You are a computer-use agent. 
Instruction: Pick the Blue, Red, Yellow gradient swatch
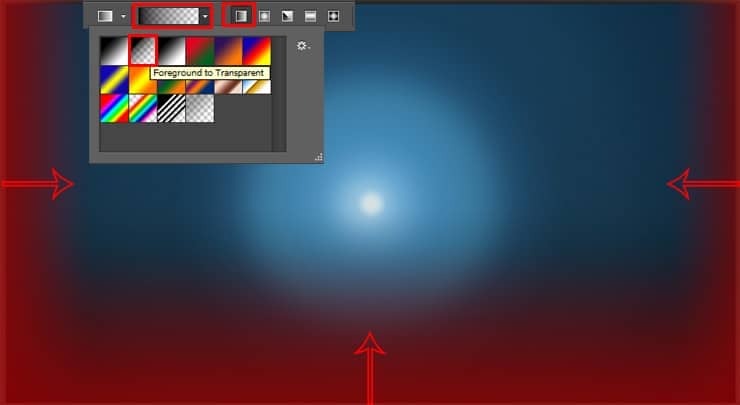tap(257, 51)
